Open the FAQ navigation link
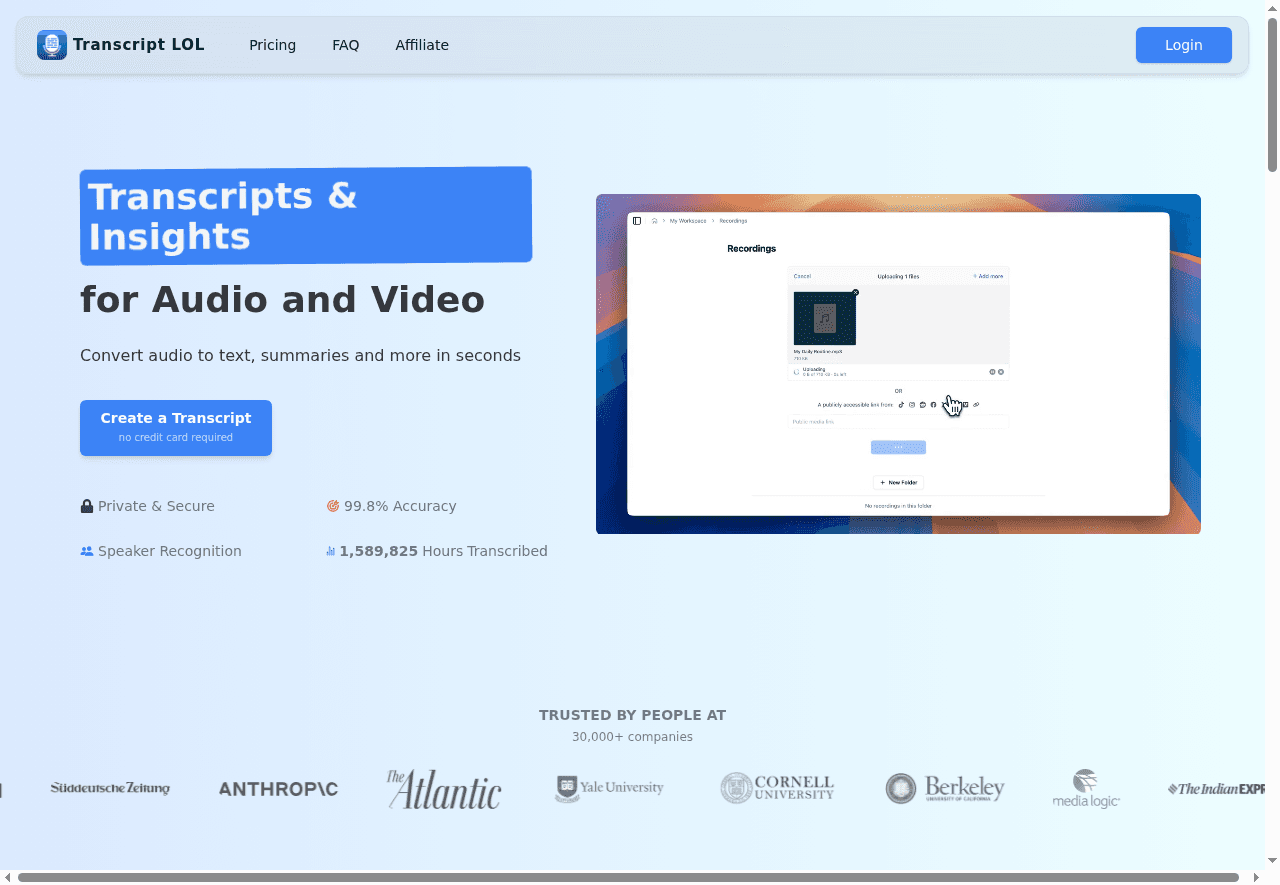The image size is (1280, 885). (345, 45)
